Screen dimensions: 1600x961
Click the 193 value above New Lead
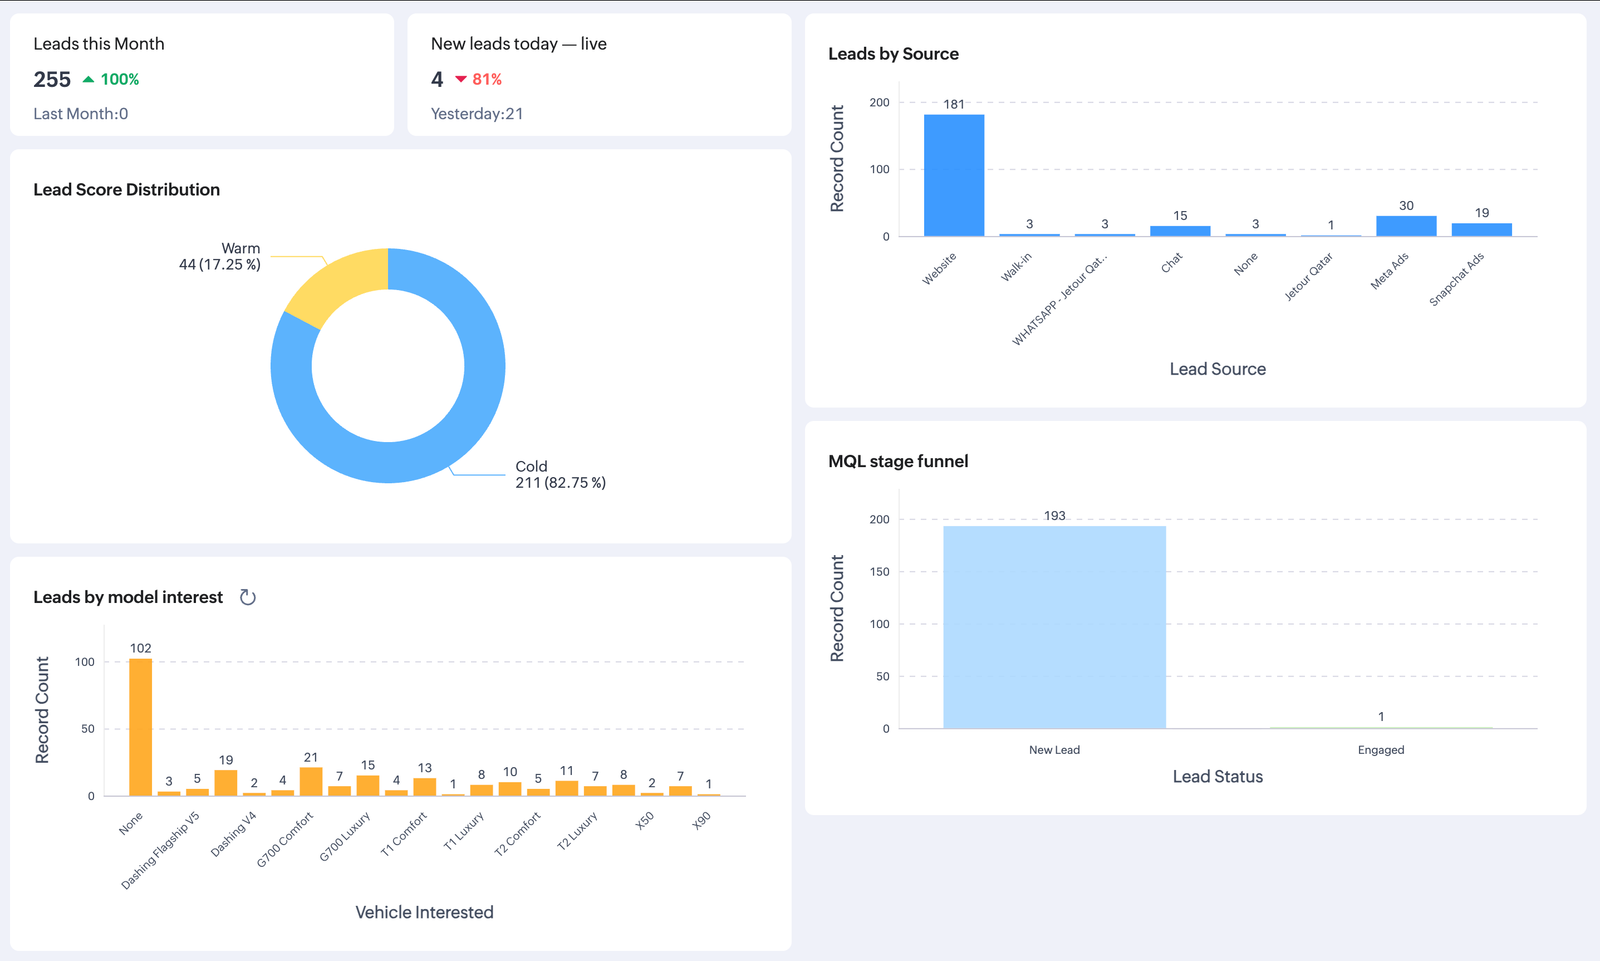[x=1054, y=516]
